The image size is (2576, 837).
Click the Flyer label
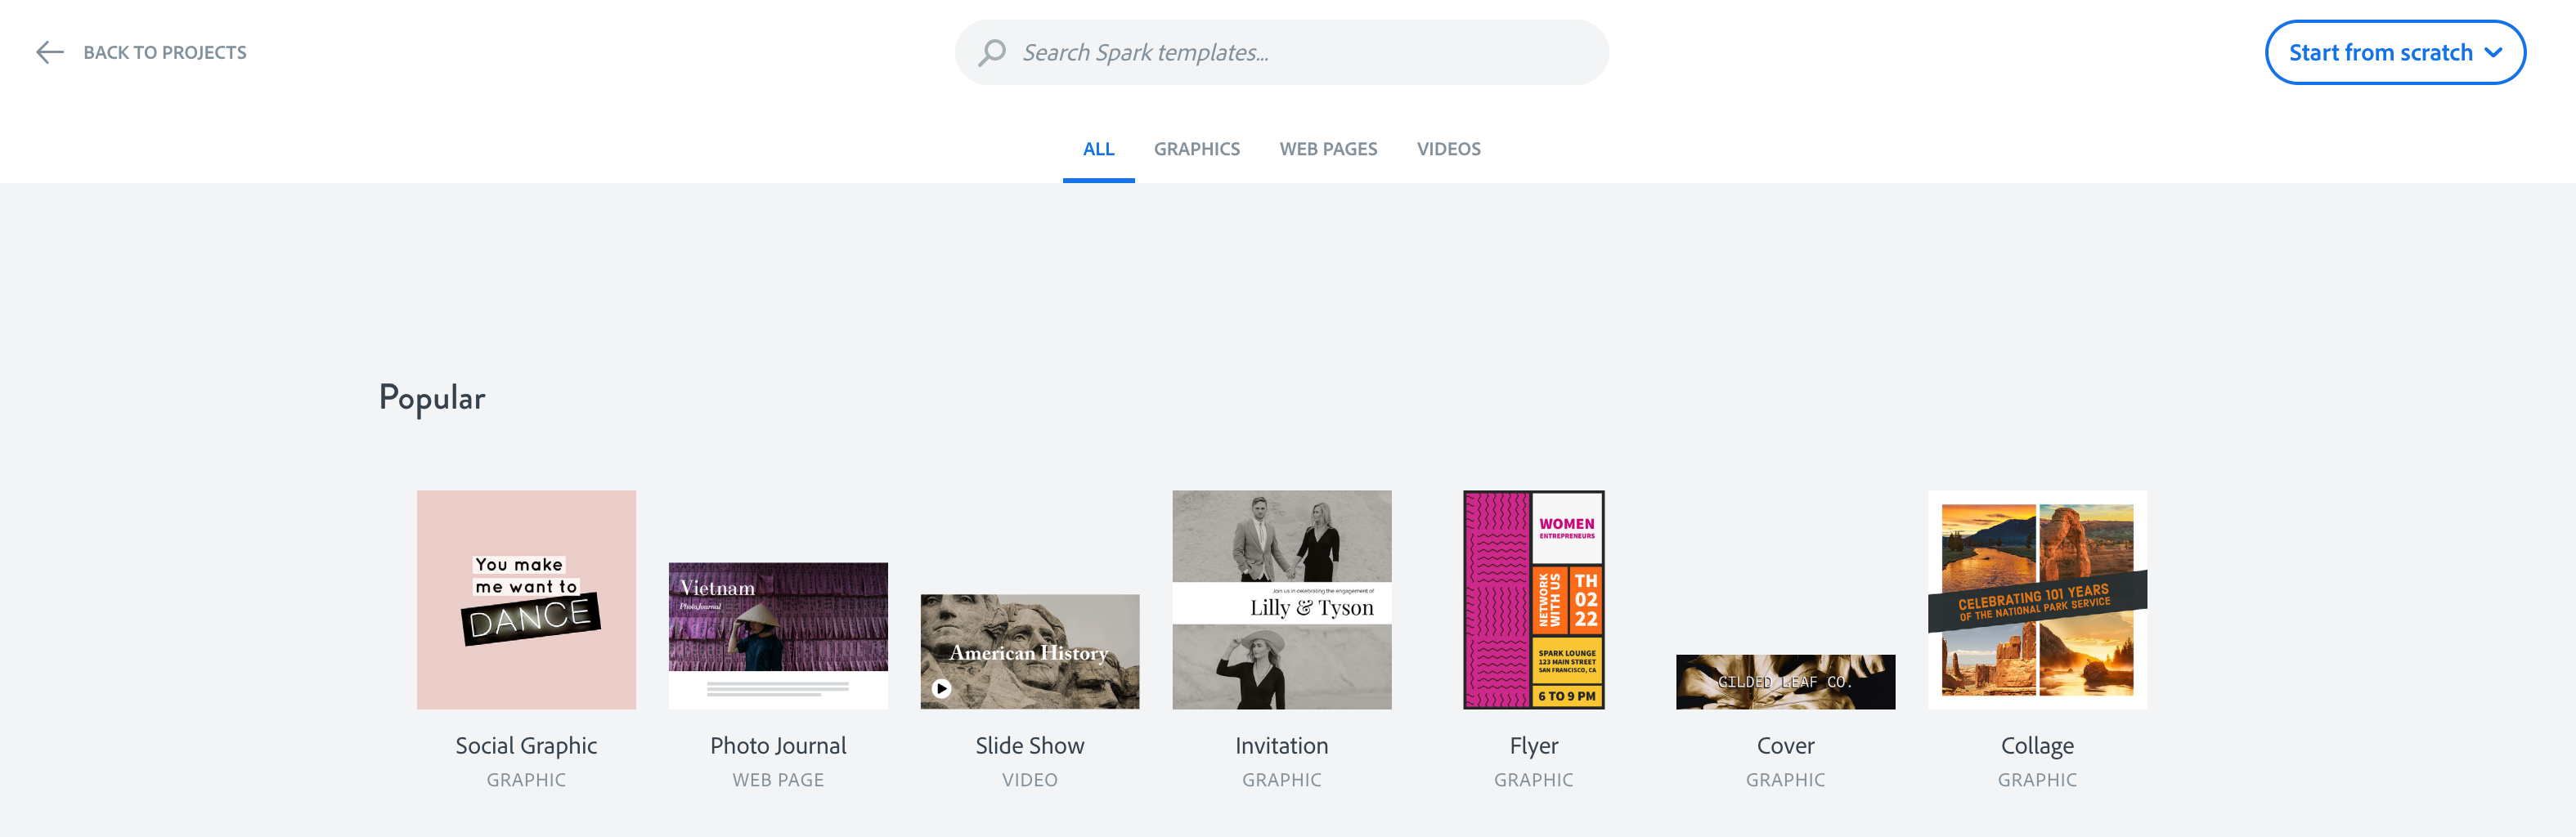1534,745
